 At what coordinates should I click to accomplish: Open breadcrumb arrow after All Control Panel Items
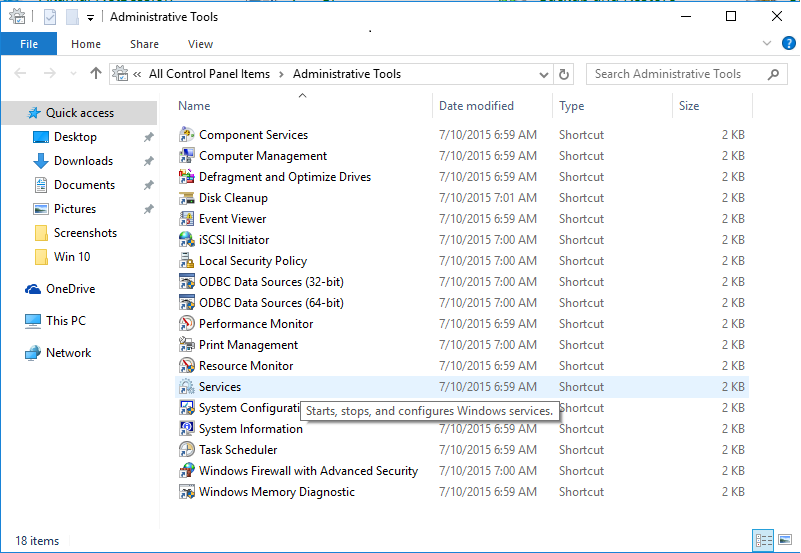coord(281,74)
